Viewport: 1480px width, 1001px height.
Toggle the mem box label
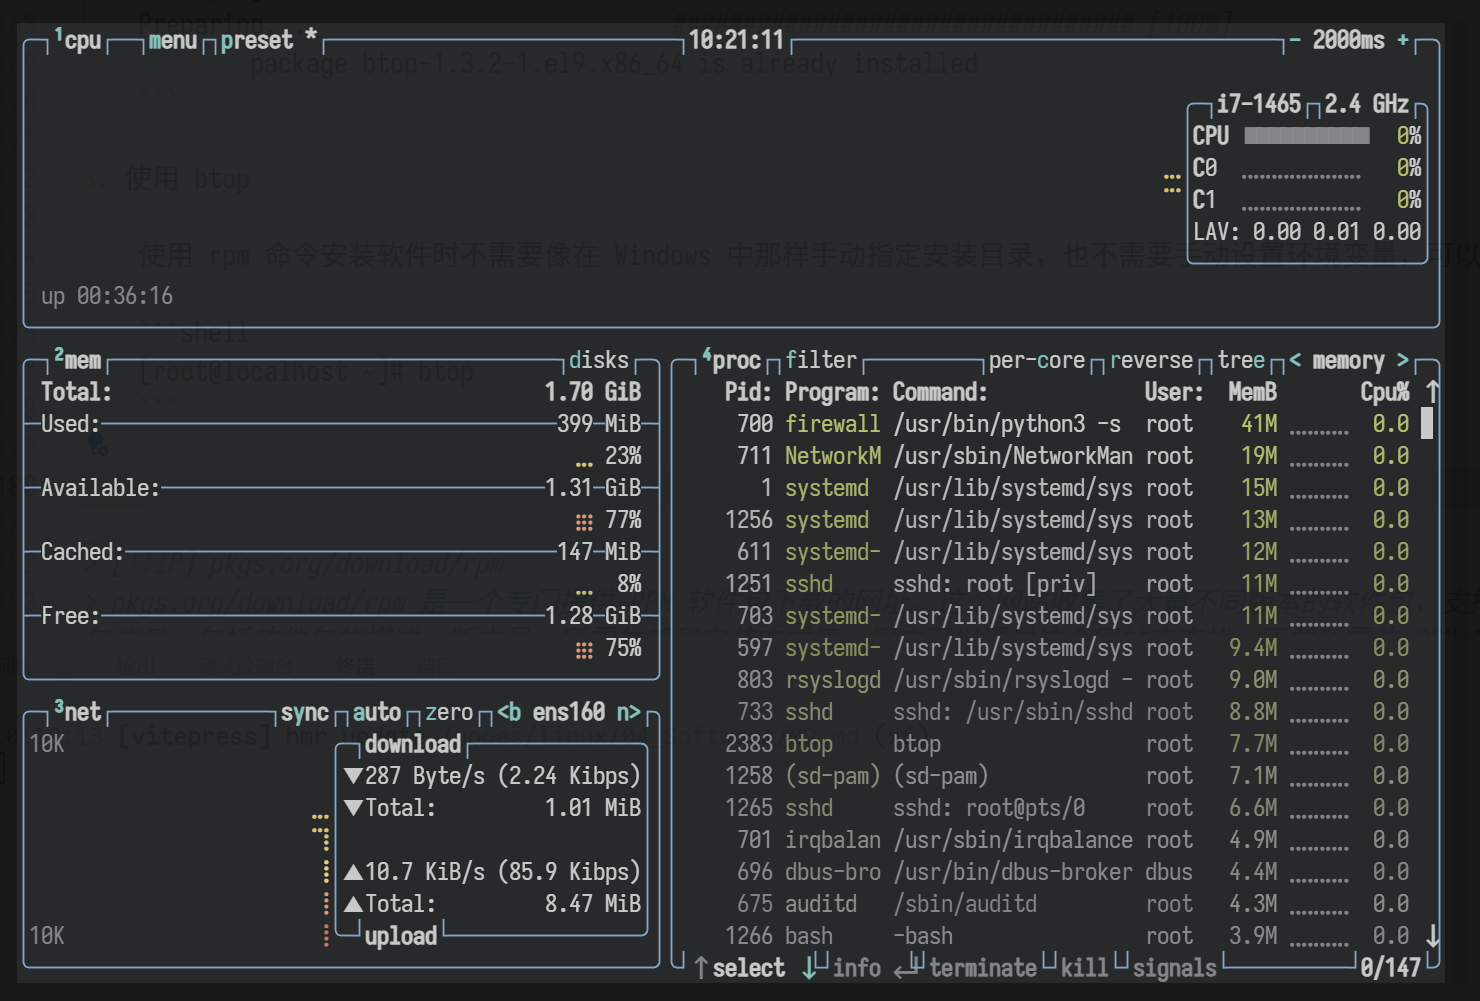pyautogui.click(x=78, y=360)
